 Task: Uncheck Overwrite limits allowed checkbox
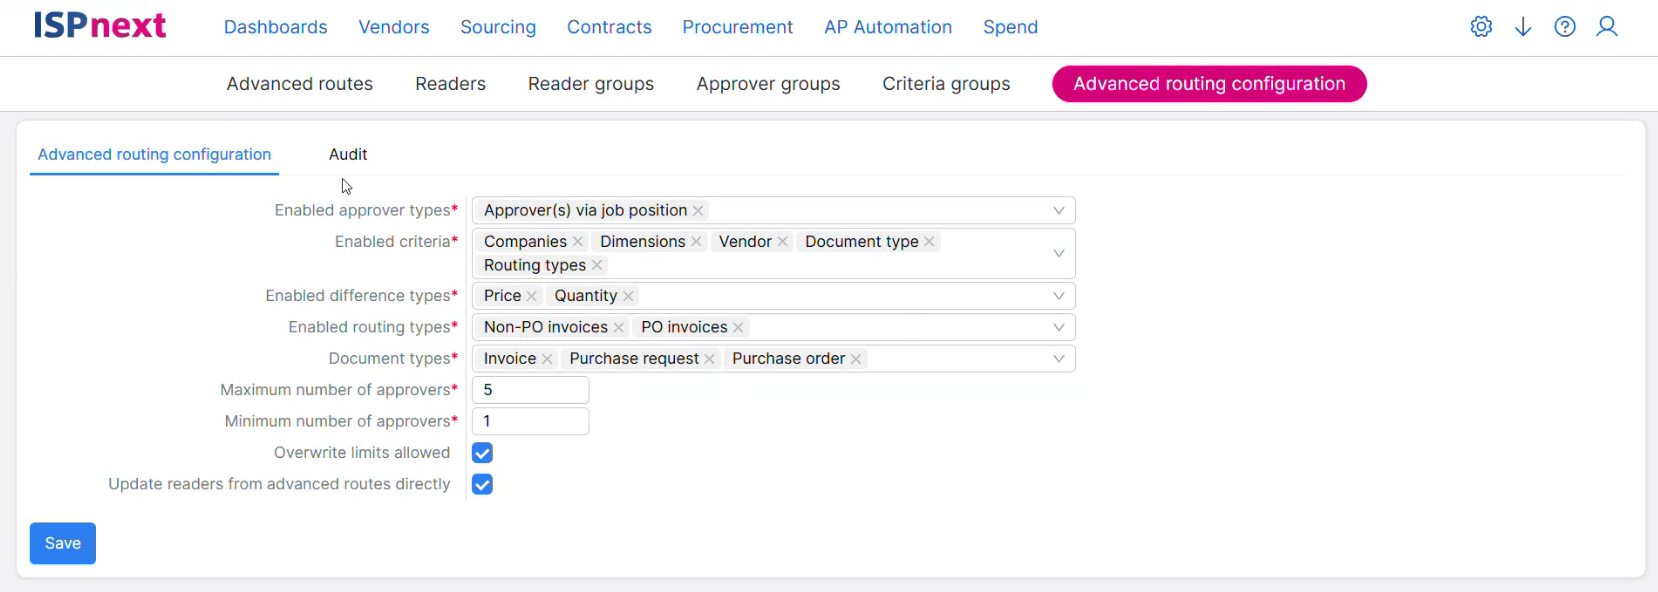(x=482, y=453)
